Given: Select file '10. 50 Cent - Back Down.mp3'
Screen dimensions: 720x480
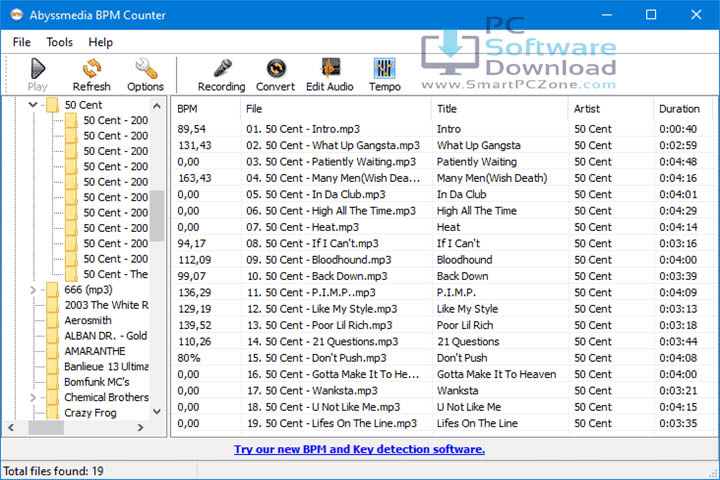Looking at the screenshot, I should tap(317, 276).
